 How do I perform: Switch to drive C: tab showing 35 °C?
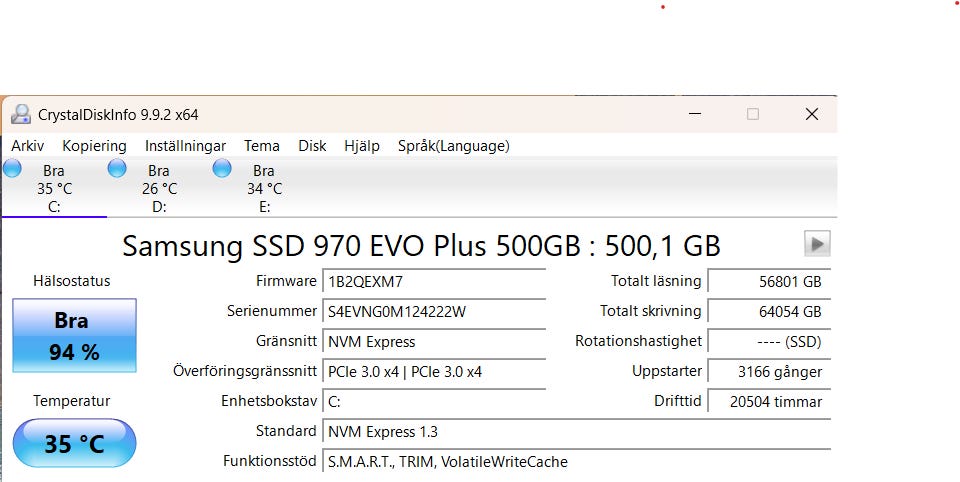click(54, 188)
